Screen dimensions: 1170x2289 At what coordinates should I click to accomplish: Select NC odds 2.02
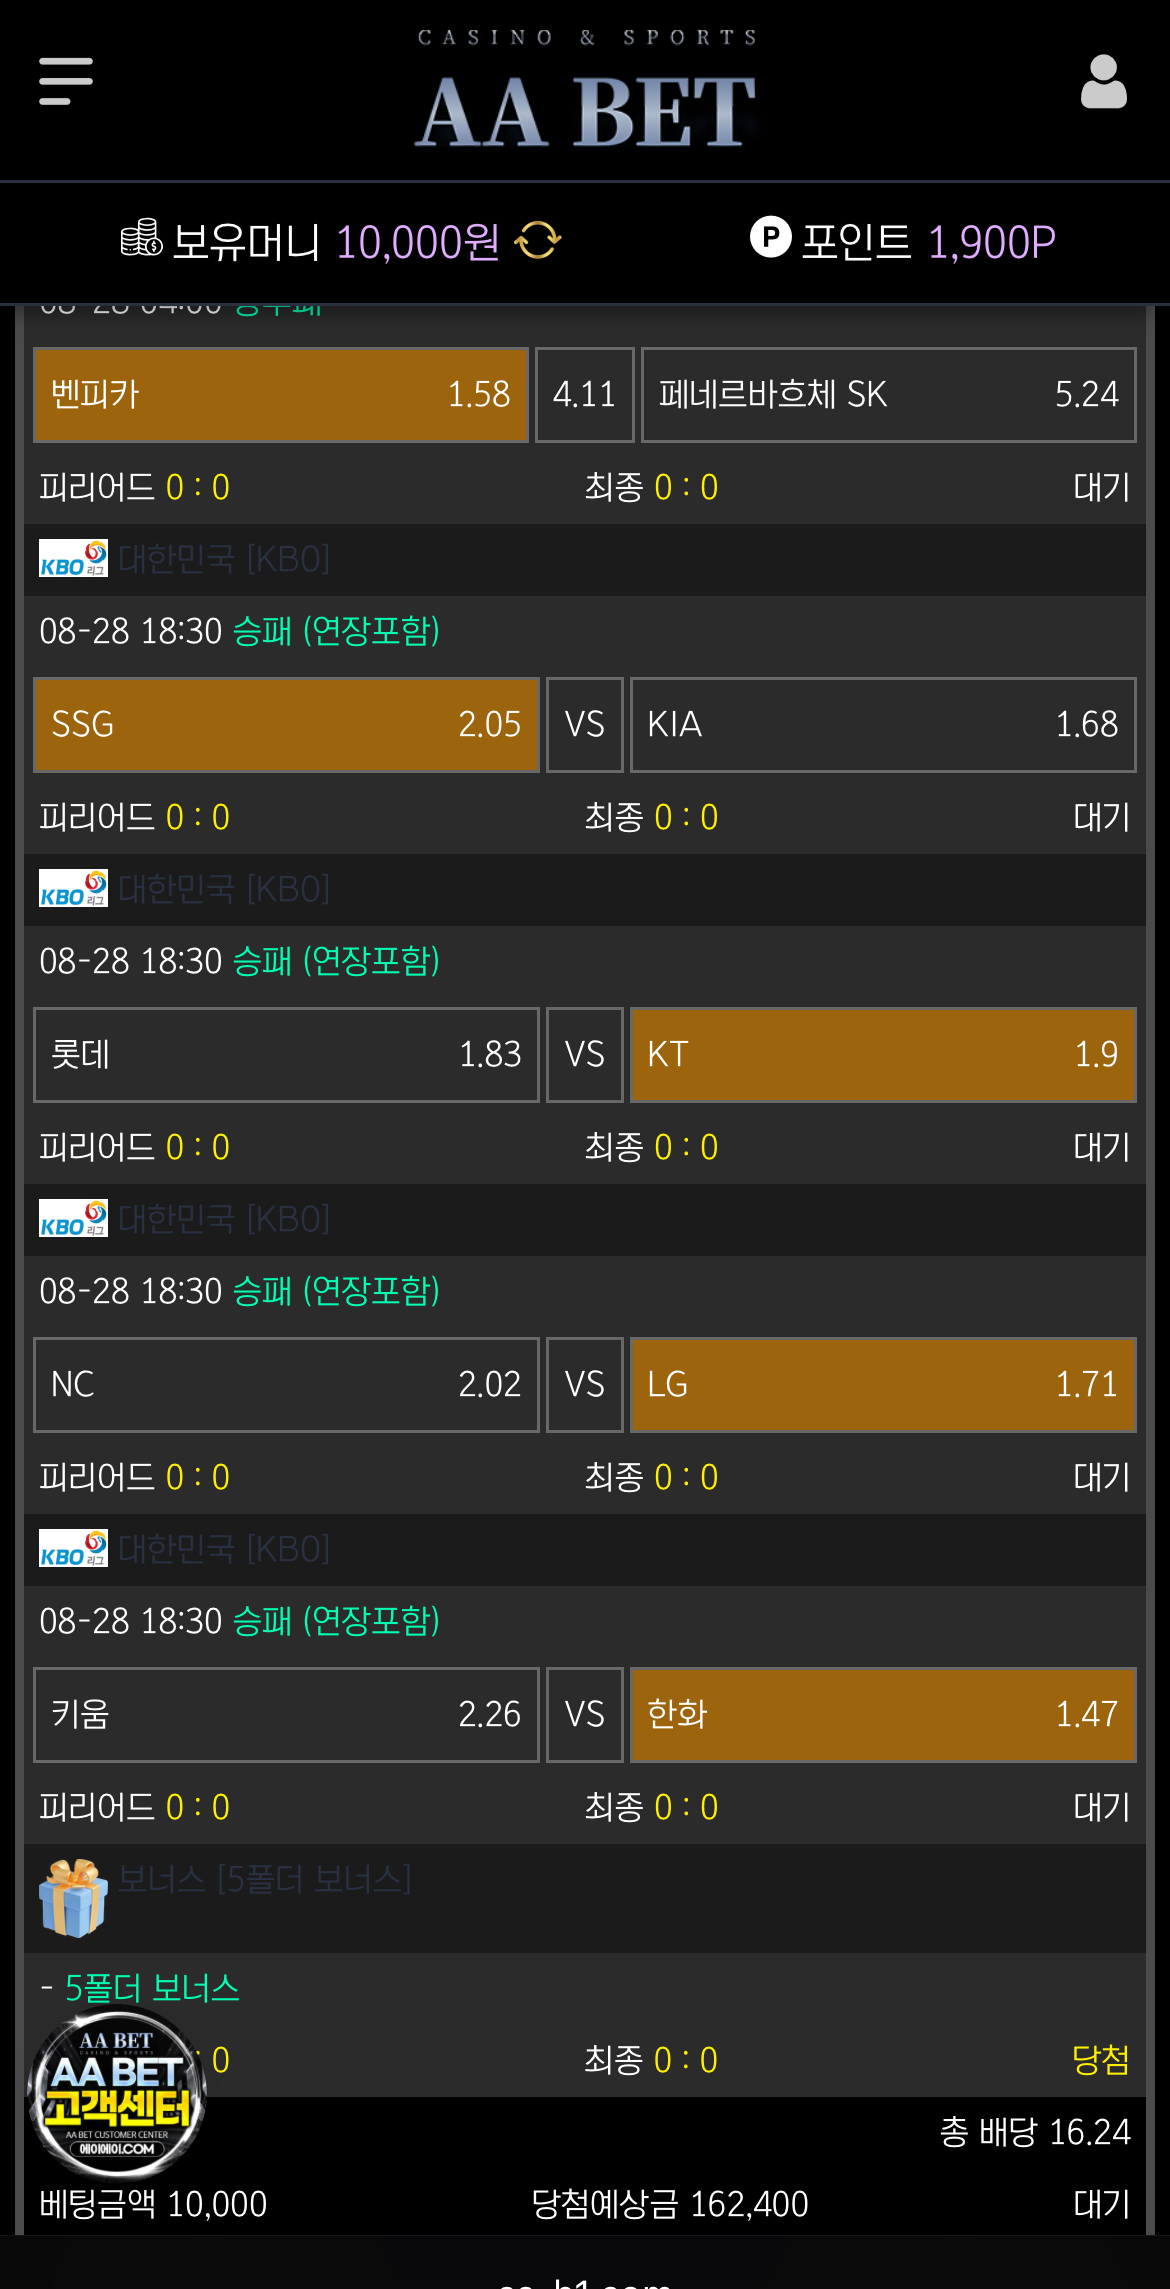(x=286, y=1385)
